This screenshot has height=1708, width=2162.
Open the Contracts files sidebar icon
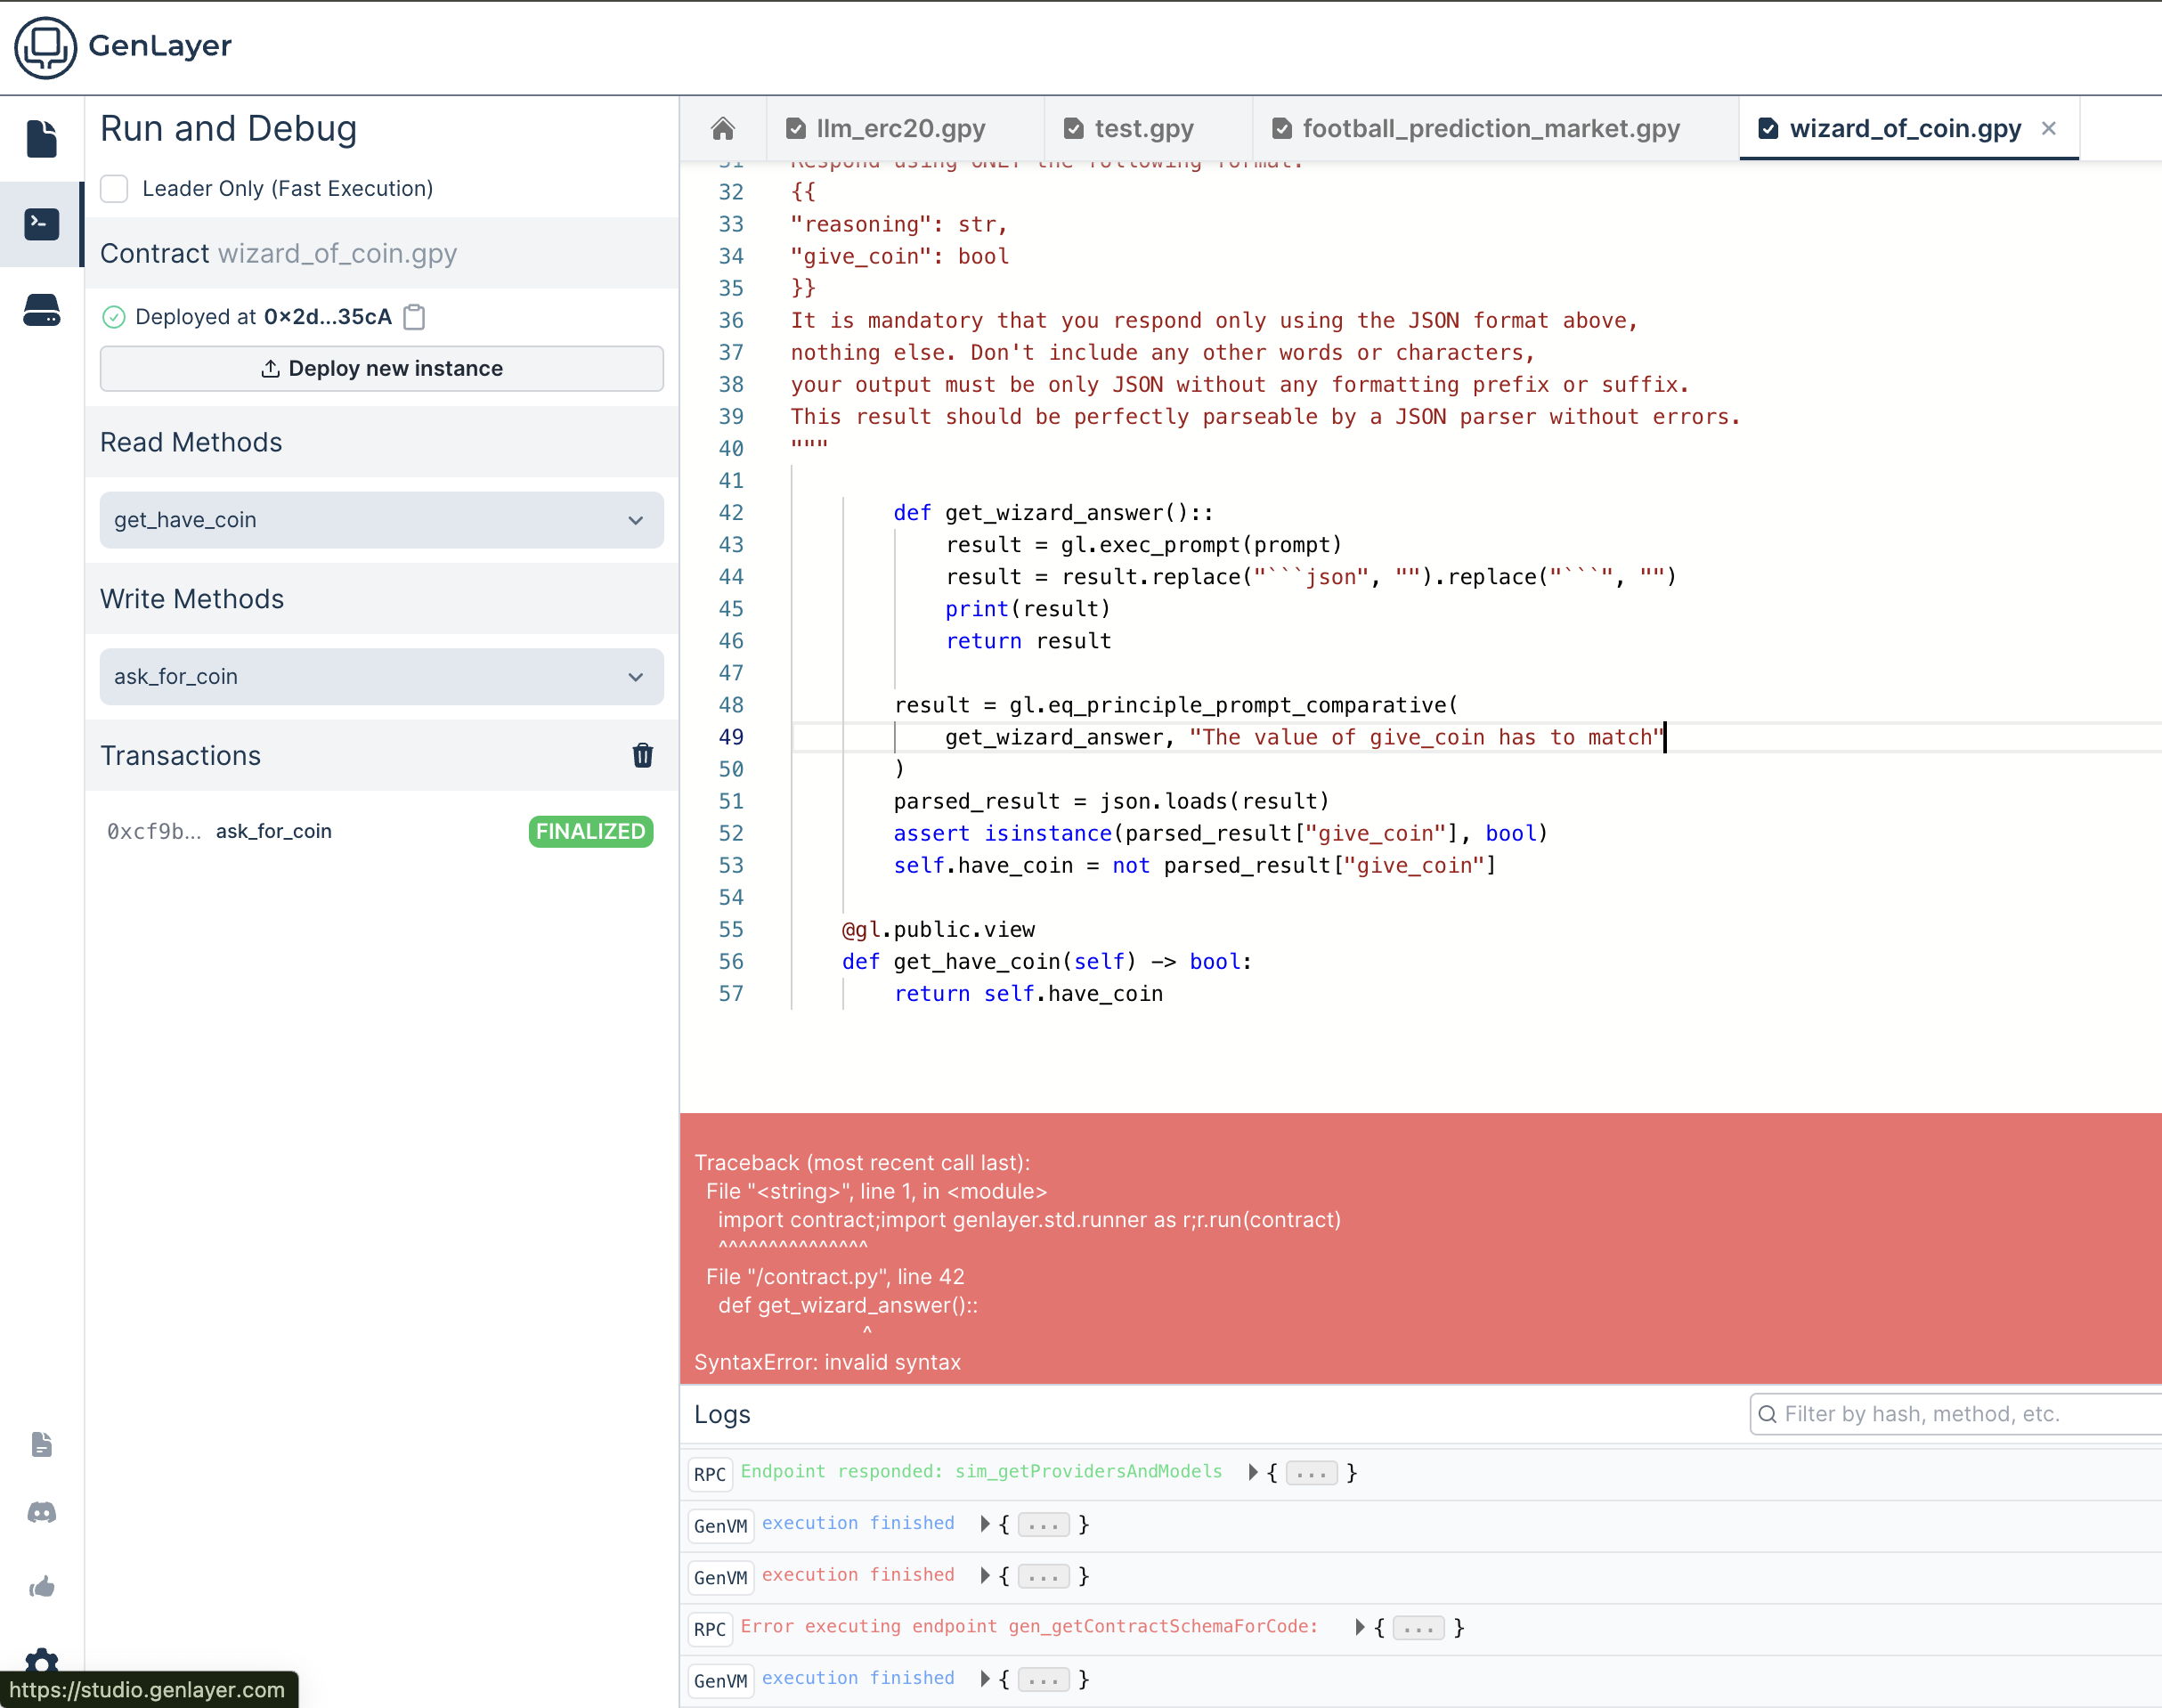41,139
